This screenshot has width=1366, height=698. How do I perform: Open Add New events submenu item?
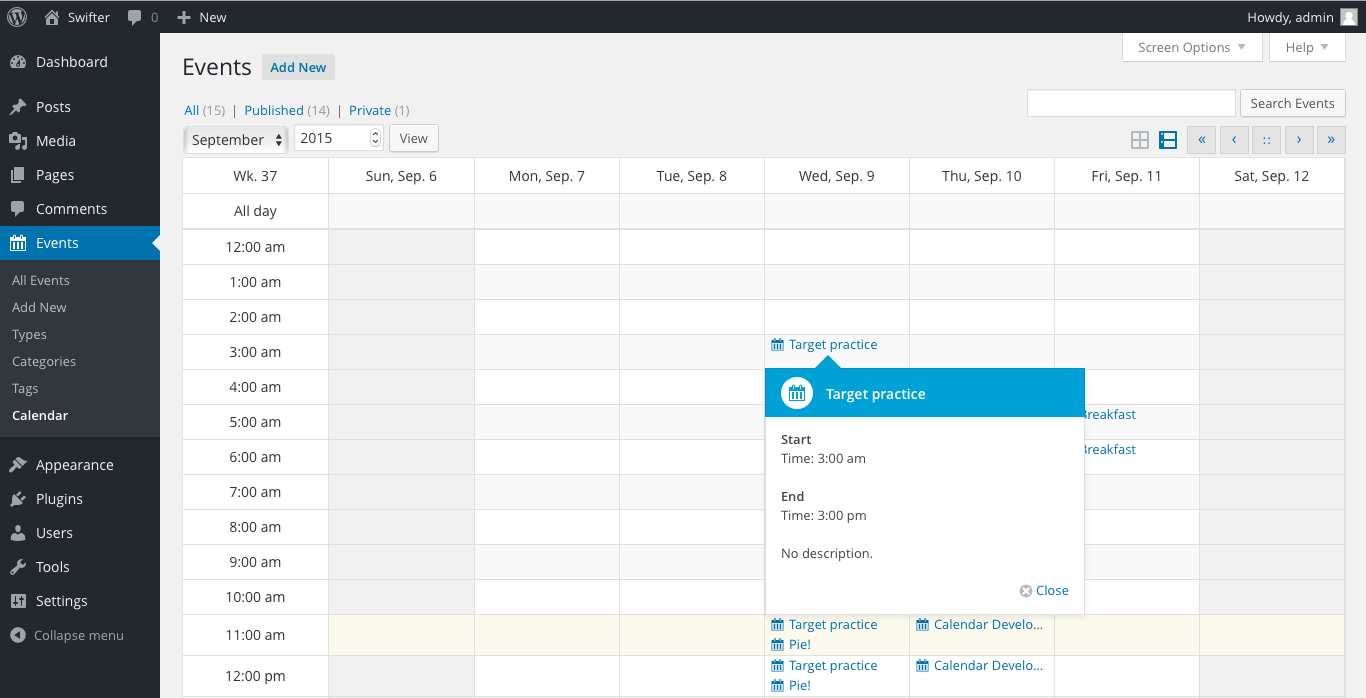coord(39,307)
